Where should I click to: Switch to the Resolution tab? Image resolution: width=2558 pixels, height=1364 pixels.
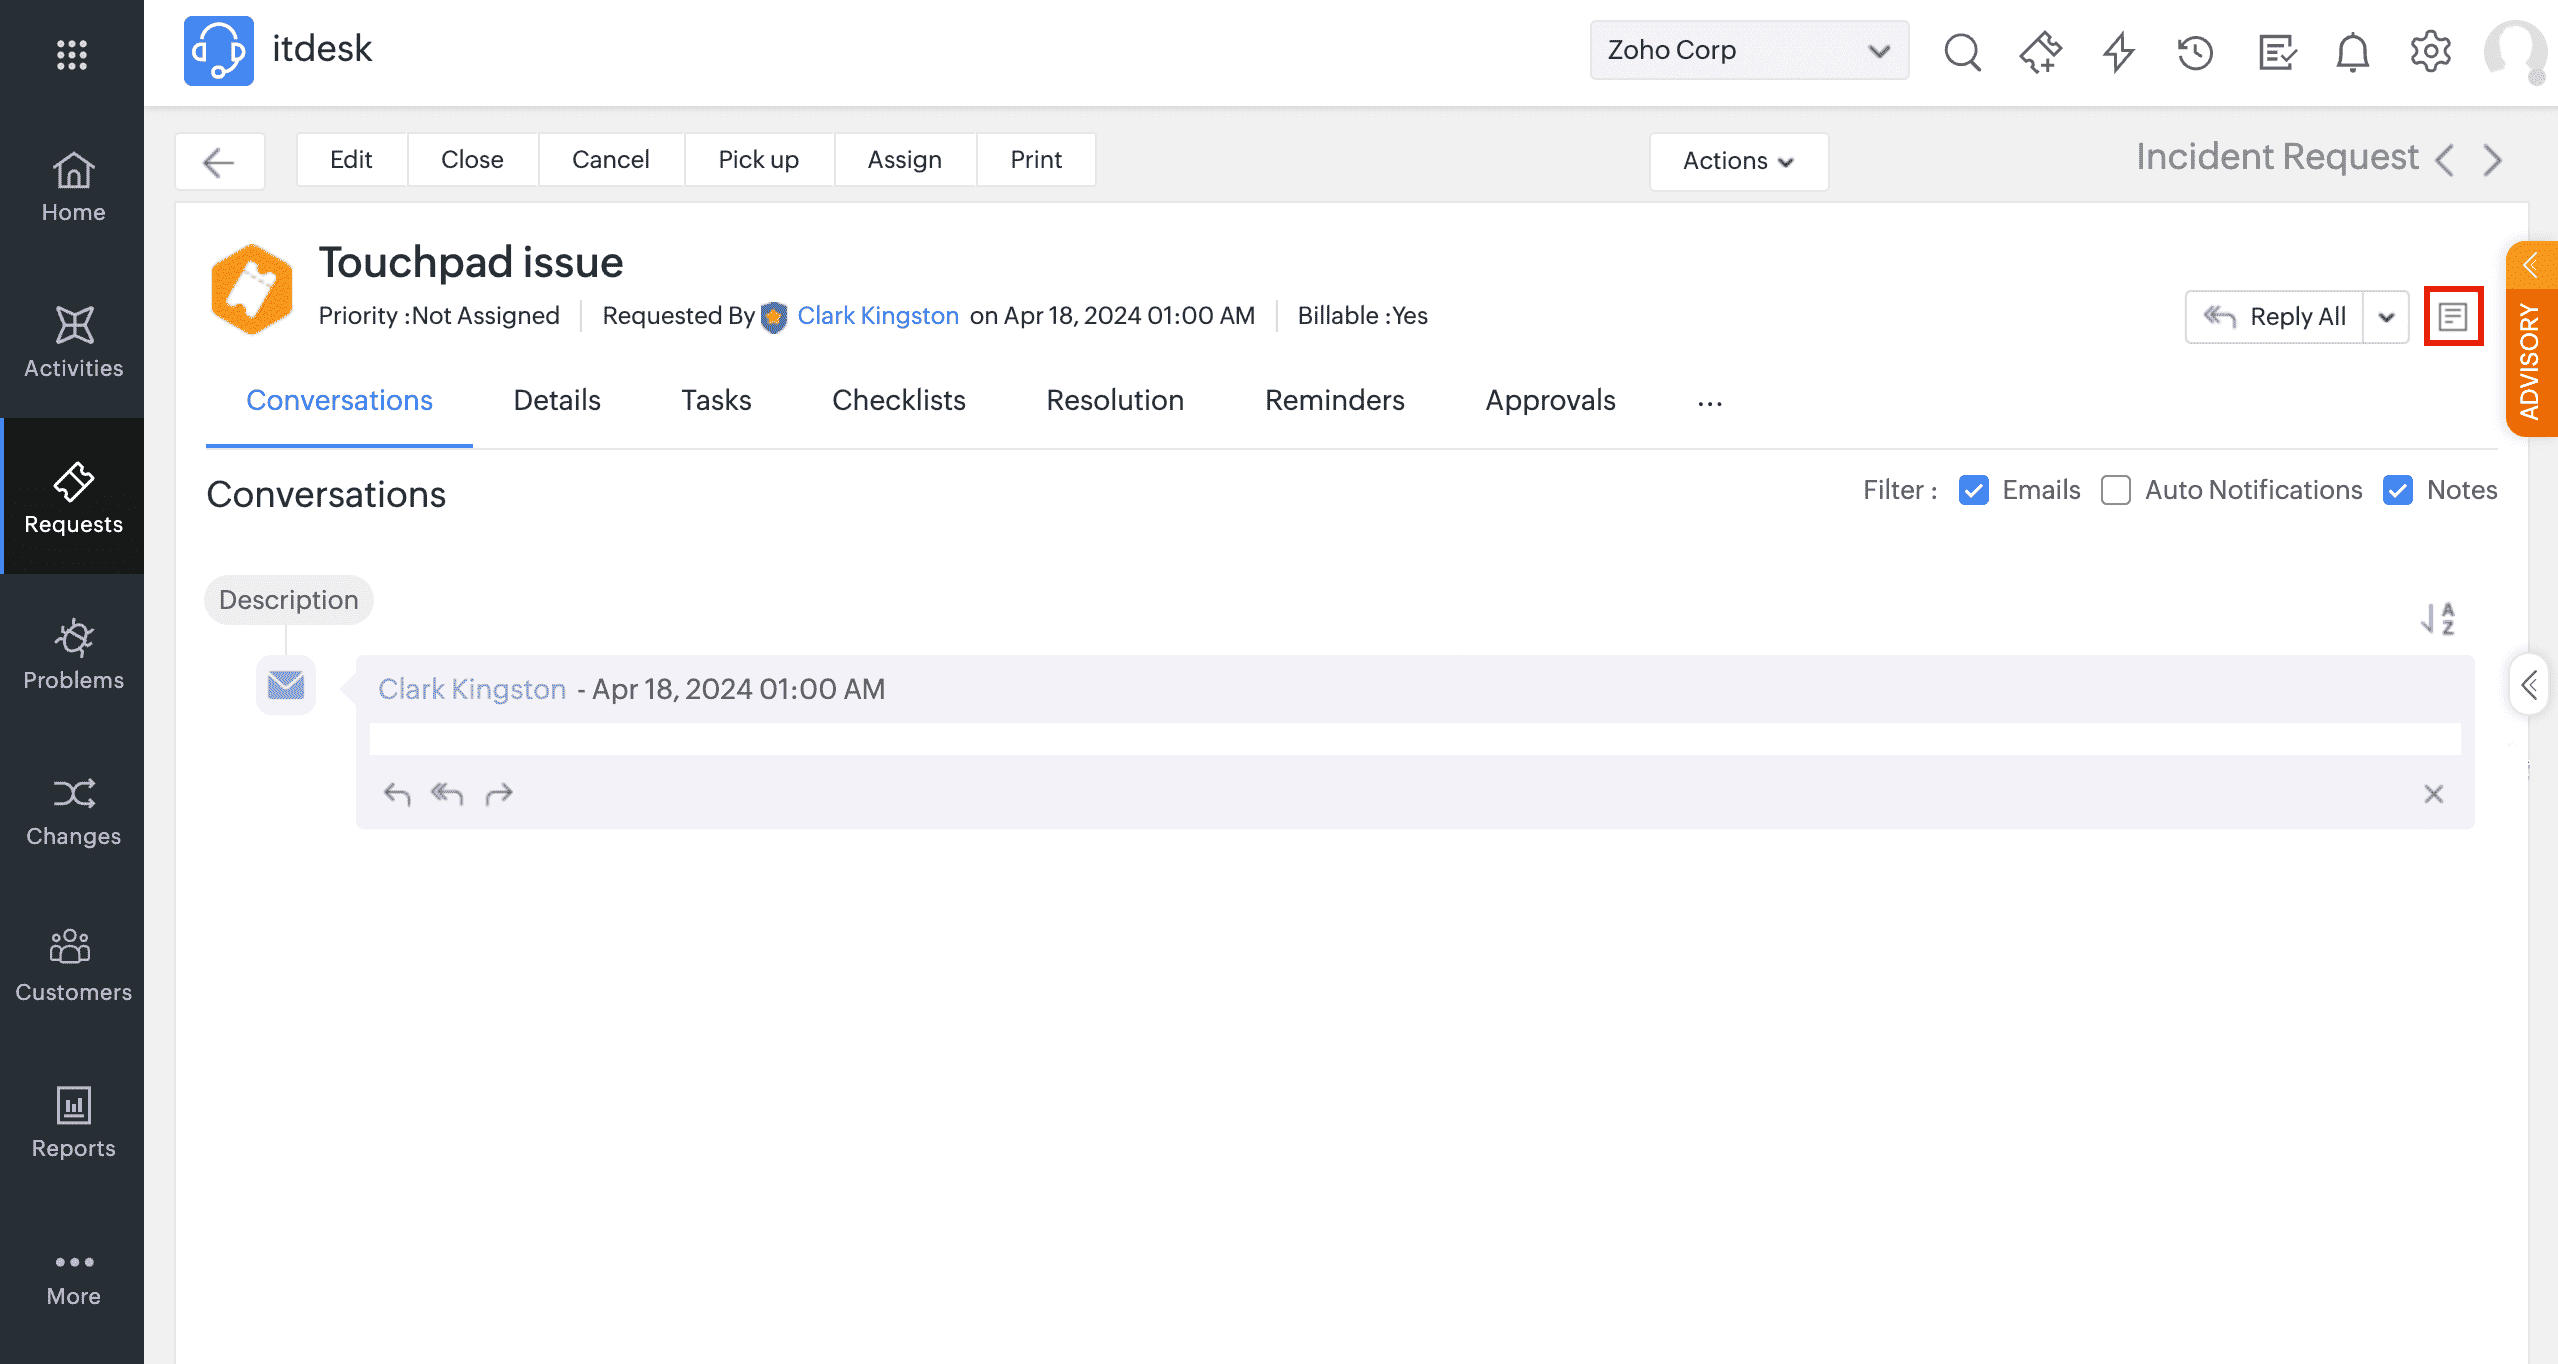(x=1115, y=400)
